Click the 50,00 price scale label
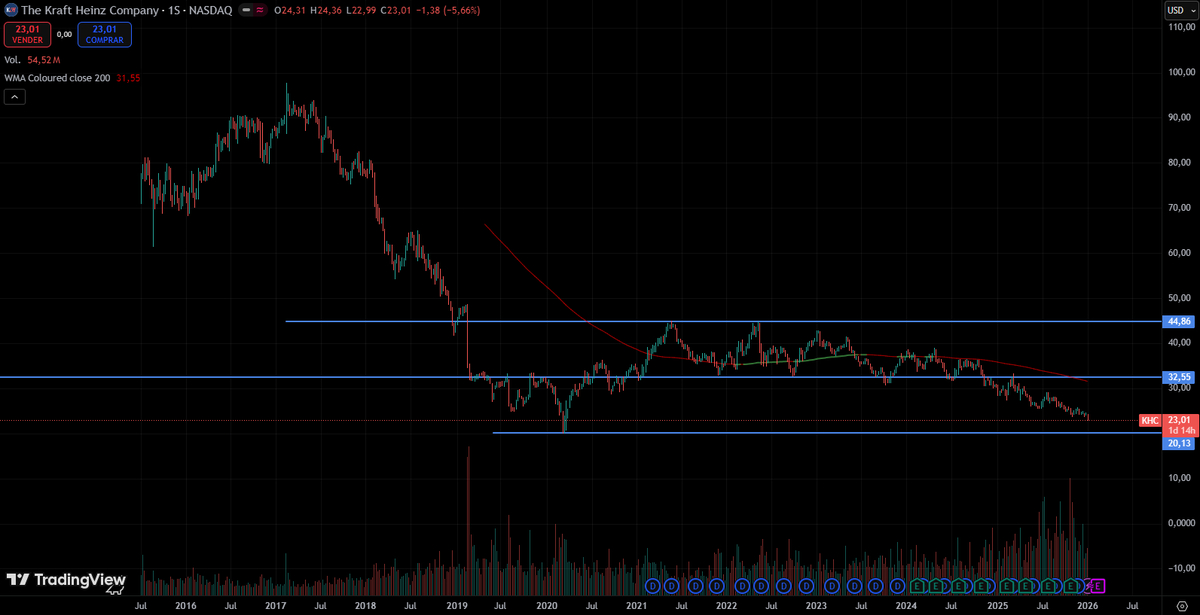 pyautogui.click(x=1181, y=298)
